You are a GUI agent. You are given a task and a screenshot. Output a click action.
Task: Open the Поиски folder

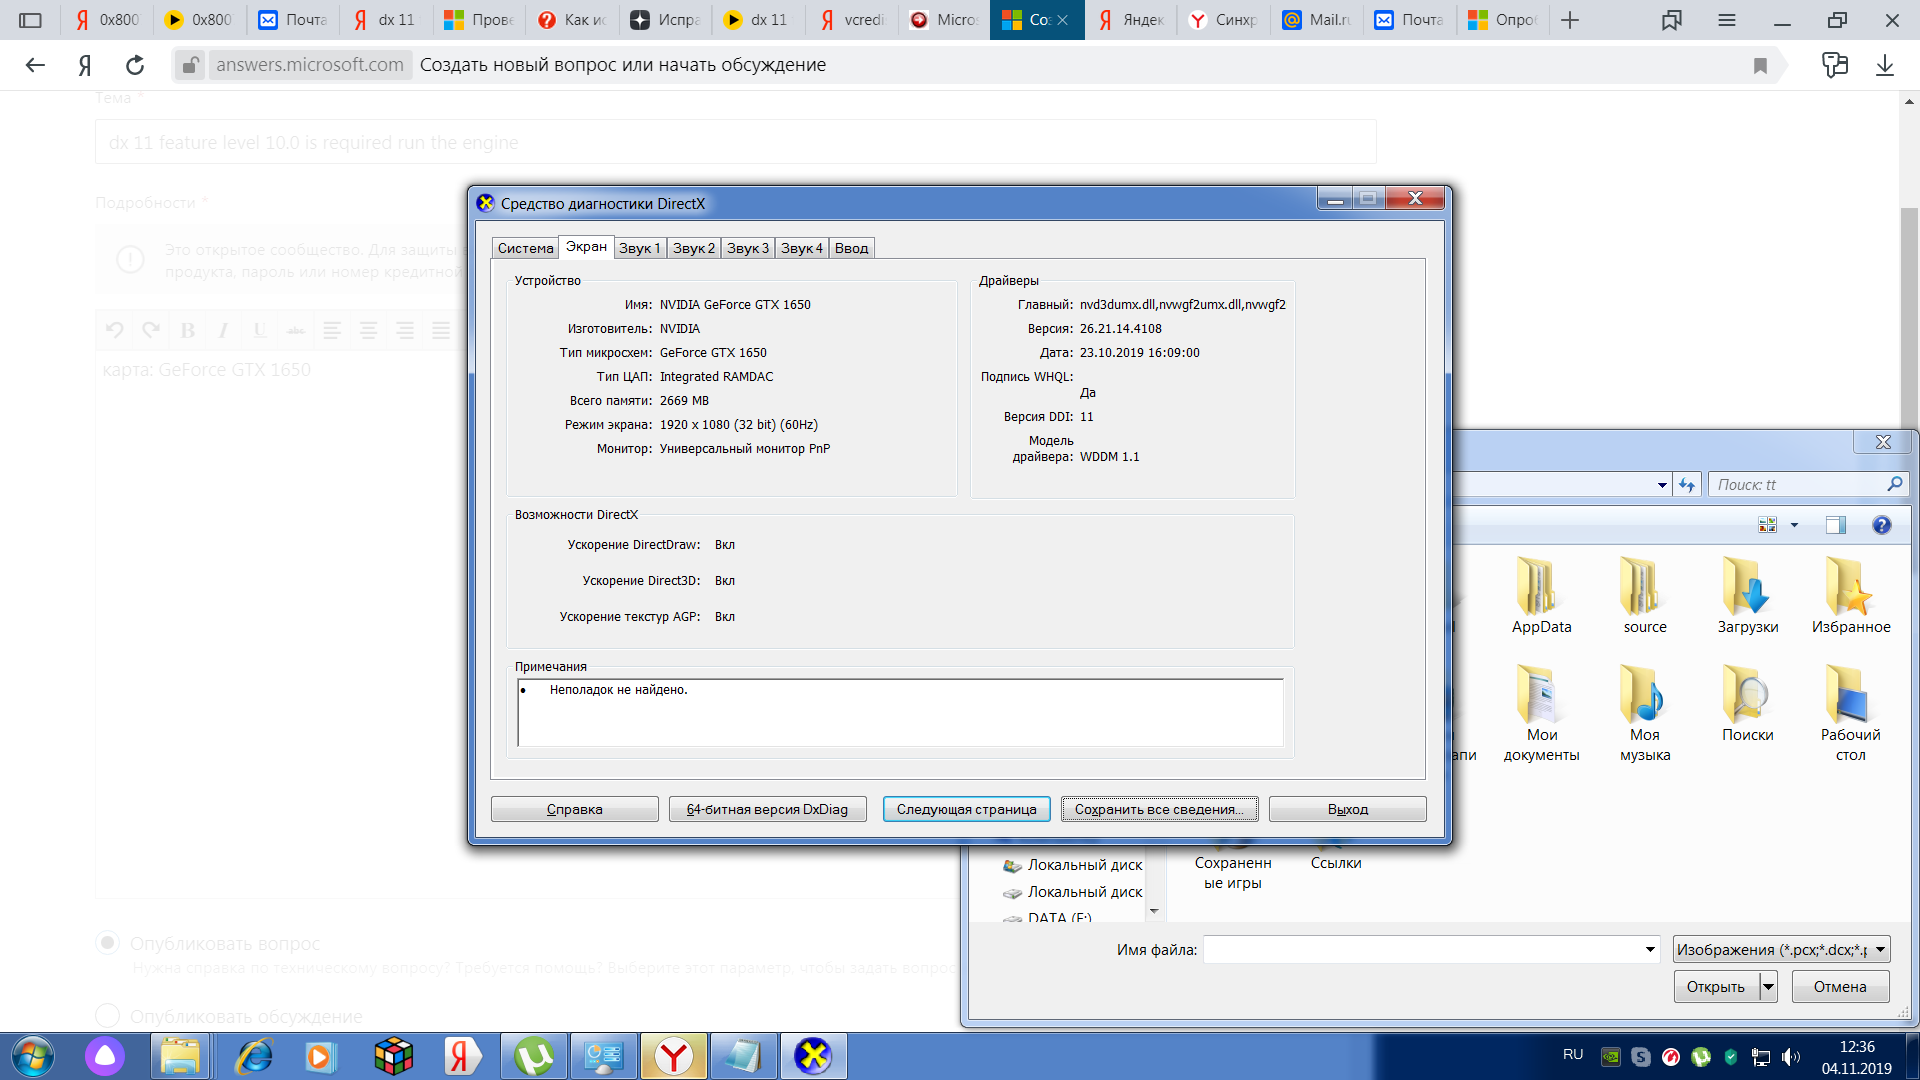1748,704
